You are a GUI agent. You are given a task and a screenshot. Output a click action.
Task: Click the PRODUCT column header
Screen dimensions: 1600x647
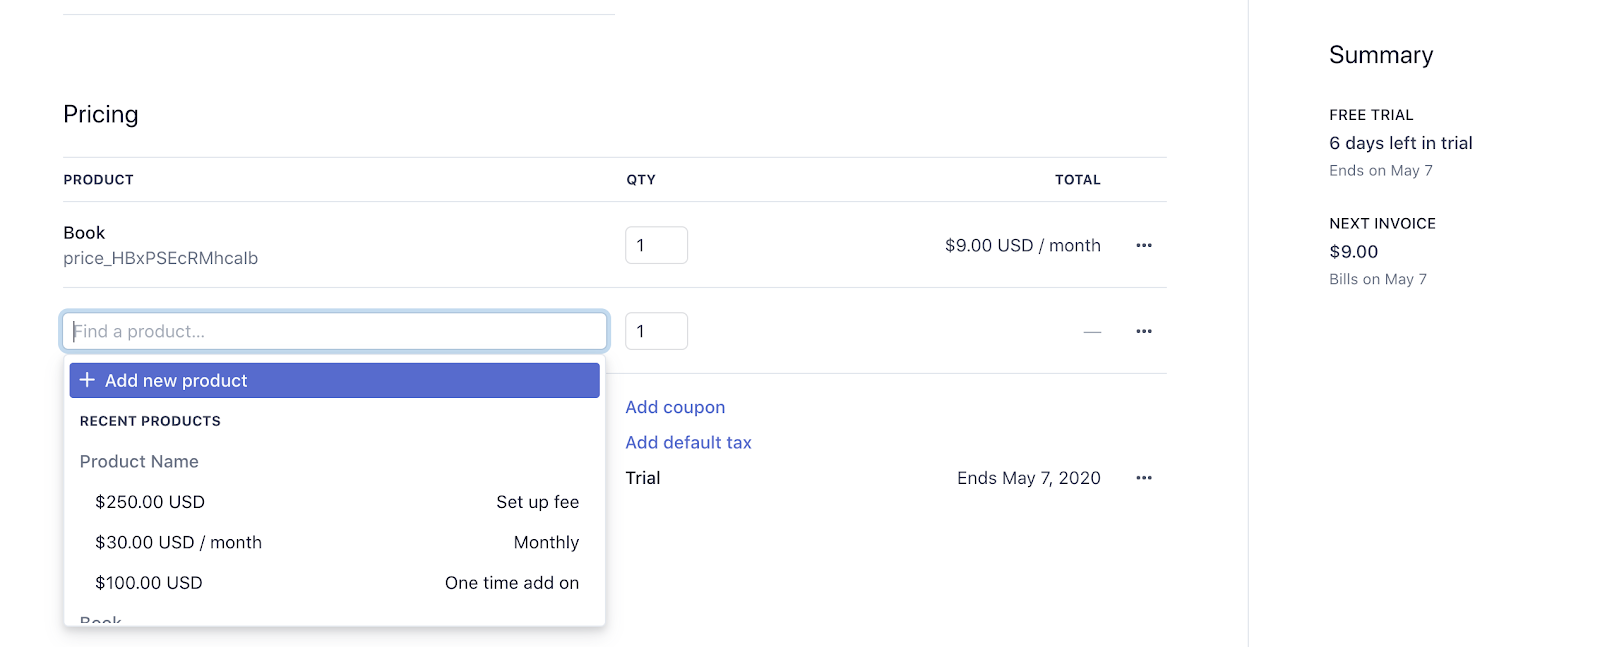click(x=98, y=180)
